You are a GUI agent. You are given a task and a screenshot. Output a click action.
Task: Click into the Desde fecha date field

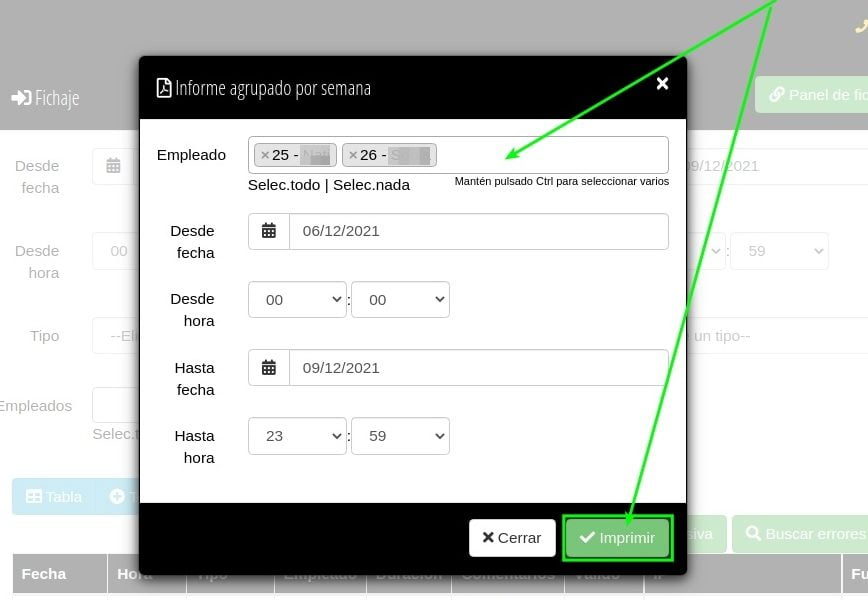click(478, 231)
